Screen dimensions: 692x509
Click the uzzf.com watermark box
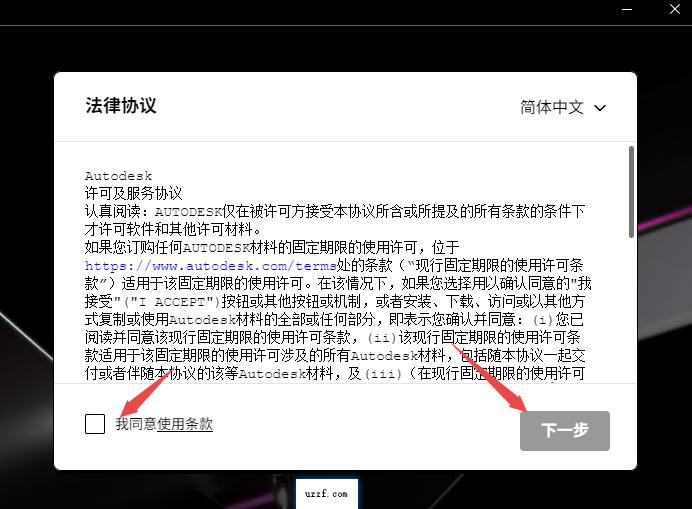pos(326,494)
